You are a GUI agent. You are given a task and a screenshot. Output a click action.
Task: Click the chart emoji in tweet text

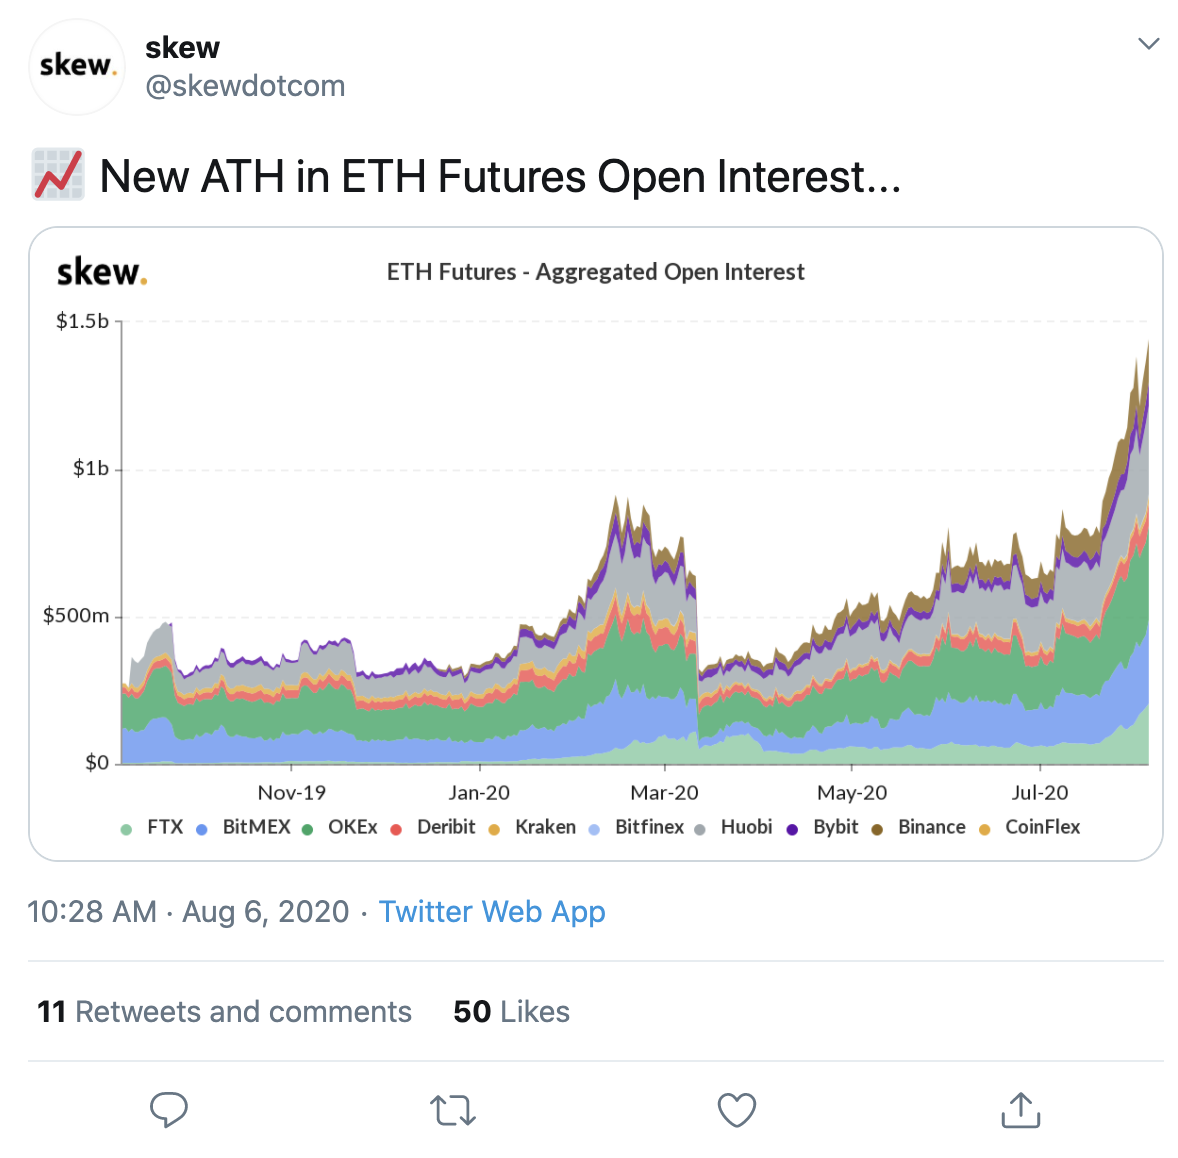(58, 175)
